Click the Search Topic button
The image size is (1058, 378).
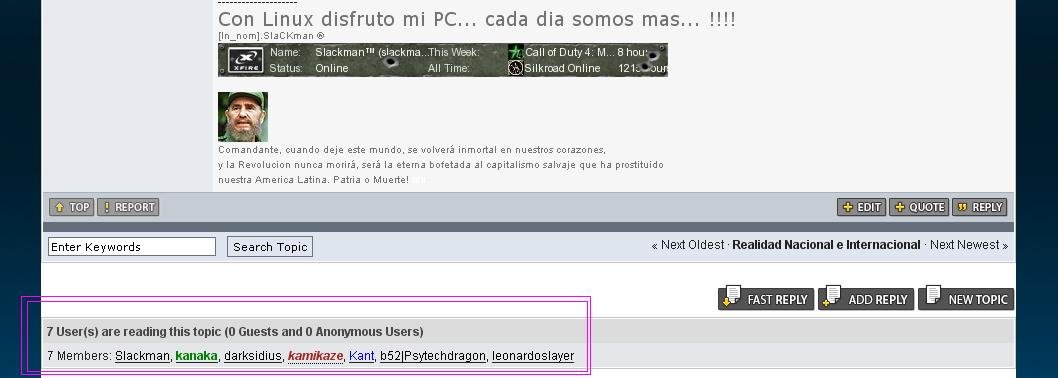(270, 246)
